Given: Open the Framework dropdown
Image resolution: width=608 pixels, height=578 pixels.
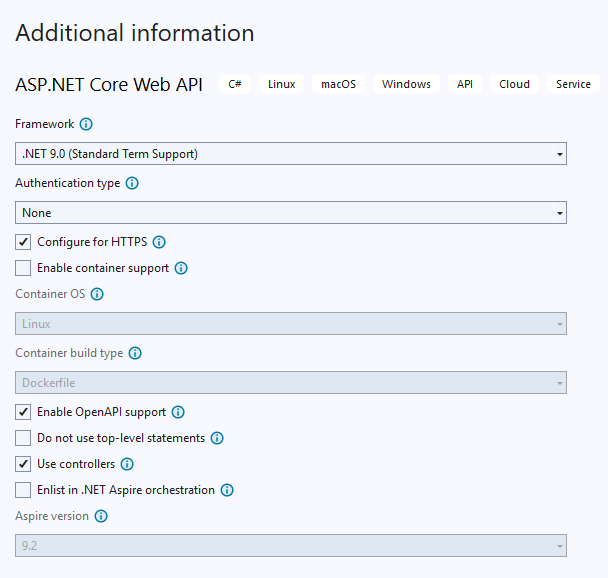Looking at the screenshot, I should coord(291,154).
